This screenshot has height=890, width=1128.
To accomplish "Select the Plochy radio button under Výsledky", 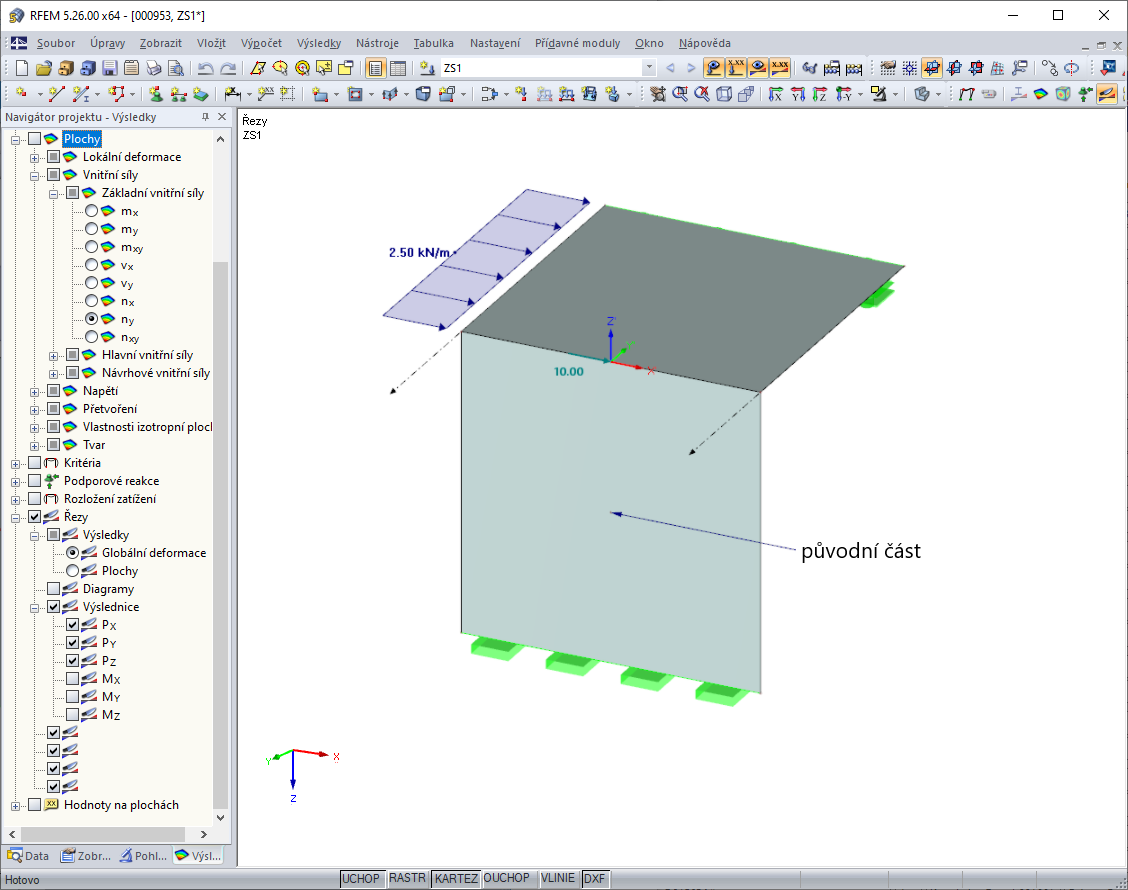I will pyautogui.click(x=73, y=571).
